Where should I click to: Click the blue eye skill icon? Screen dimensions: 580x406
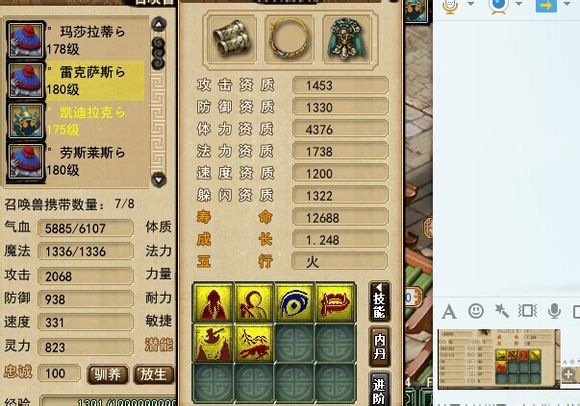point(295,302)
